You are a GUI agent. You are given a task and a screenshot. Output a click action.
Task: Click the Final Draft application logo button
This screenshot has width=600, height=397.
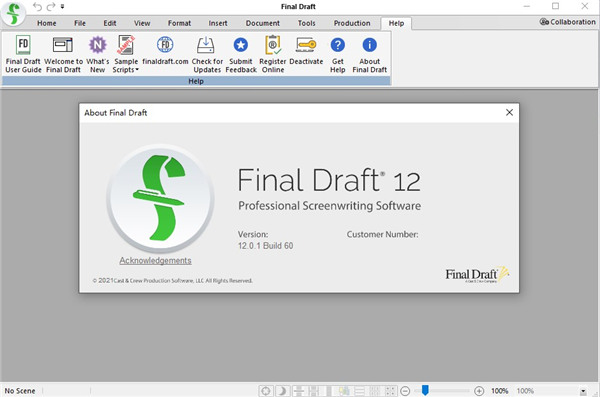[13, 13]
